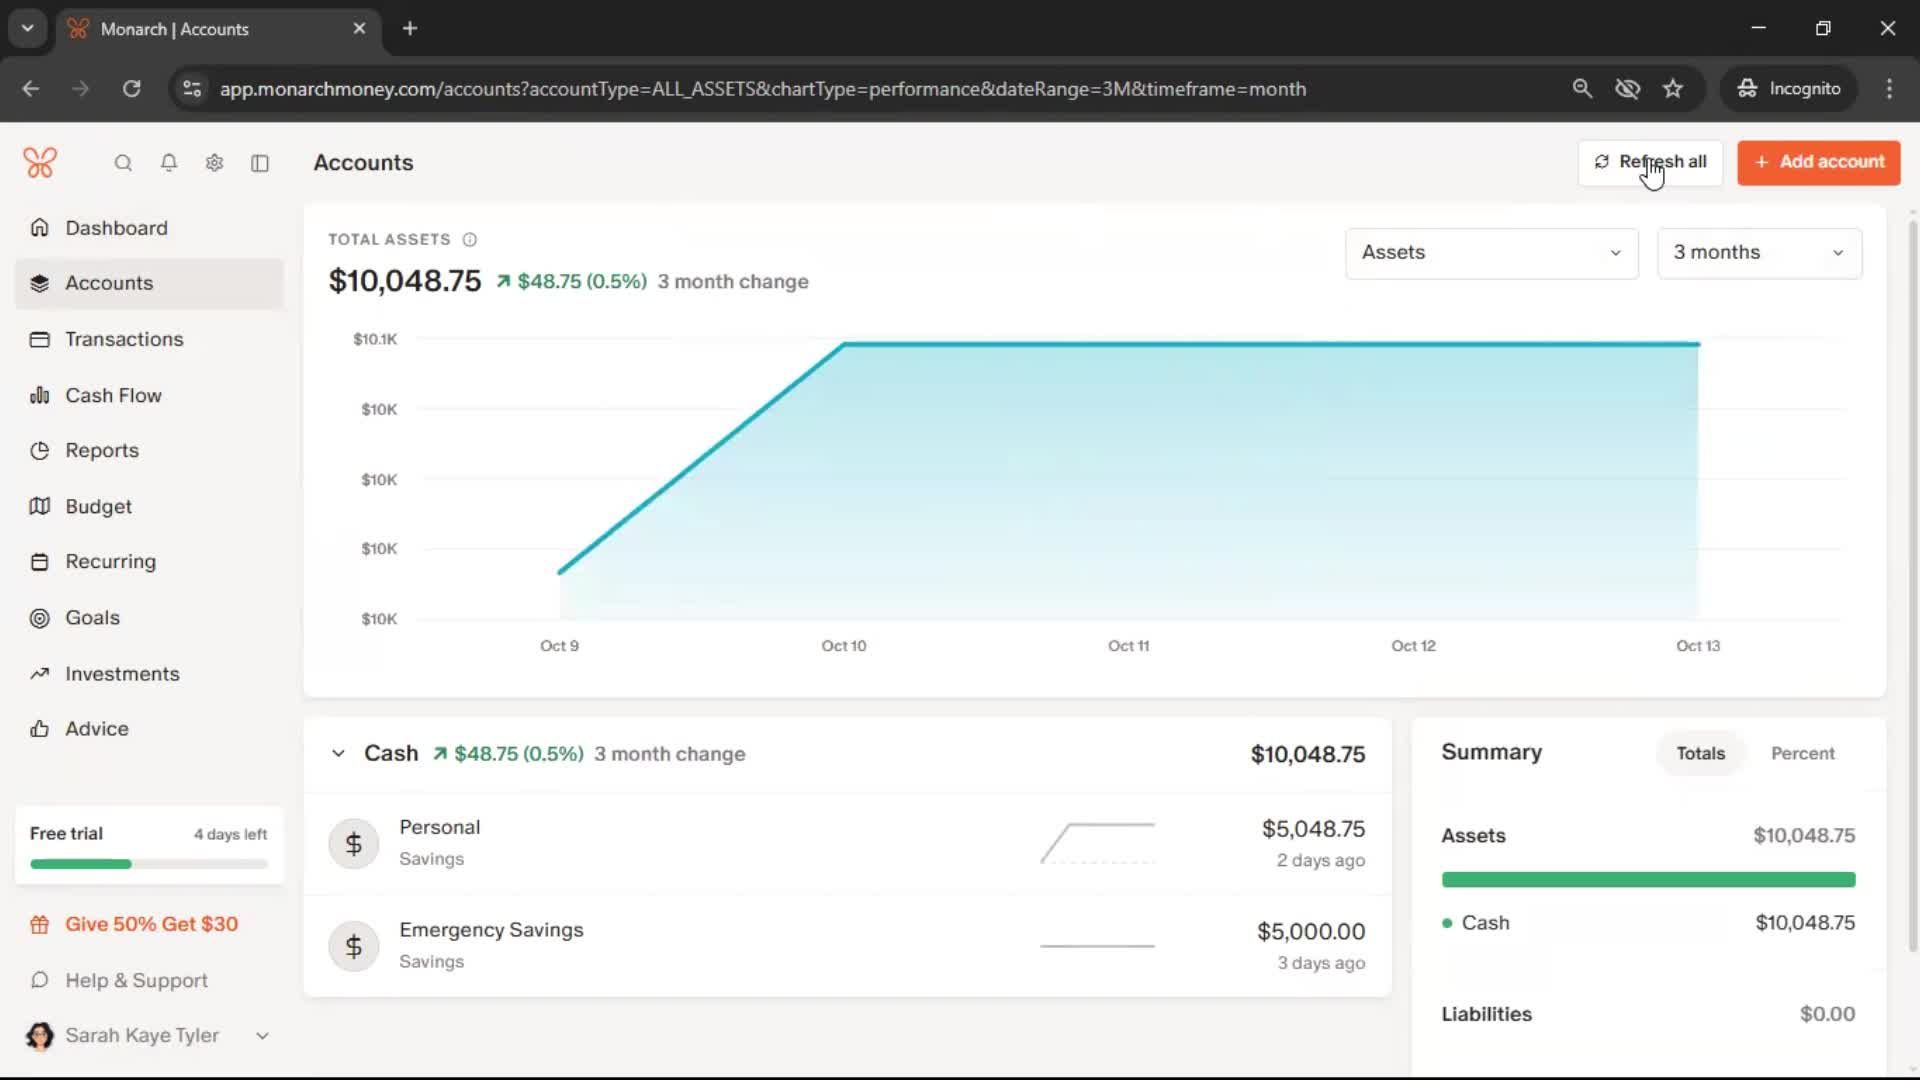Open the Assets chart type dropdown
The height and width of the screenshot is (1080, 1920).
click(x=1491, y=253)
